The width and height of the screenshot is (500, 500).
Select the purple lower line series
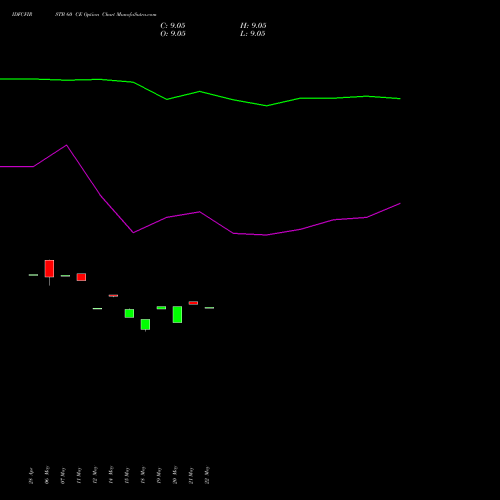(200, 212)
